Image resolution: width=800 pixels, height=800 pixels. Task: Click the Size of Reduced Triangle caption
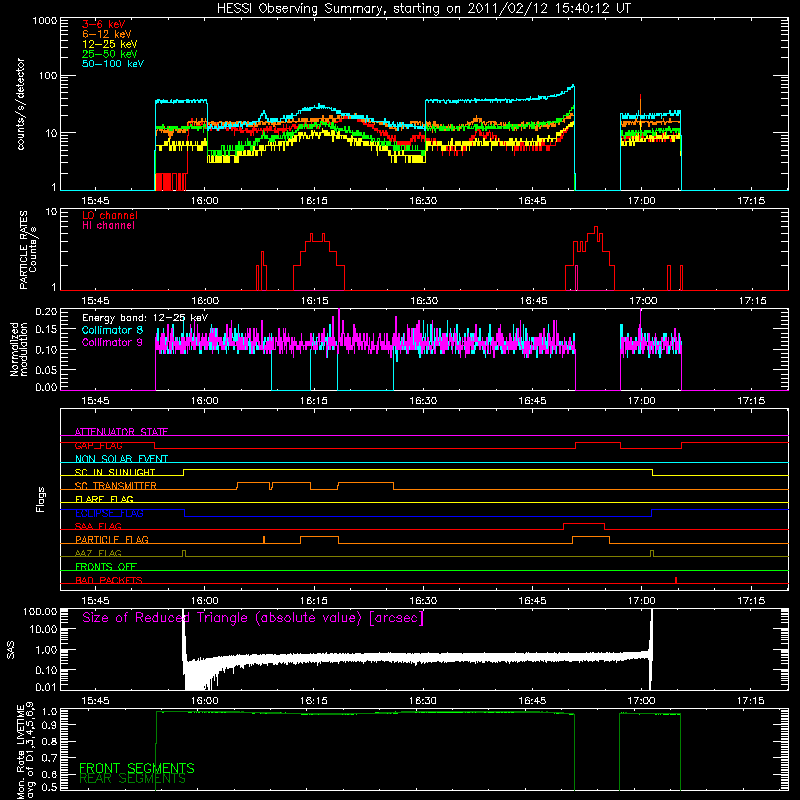tap(253, 618)
